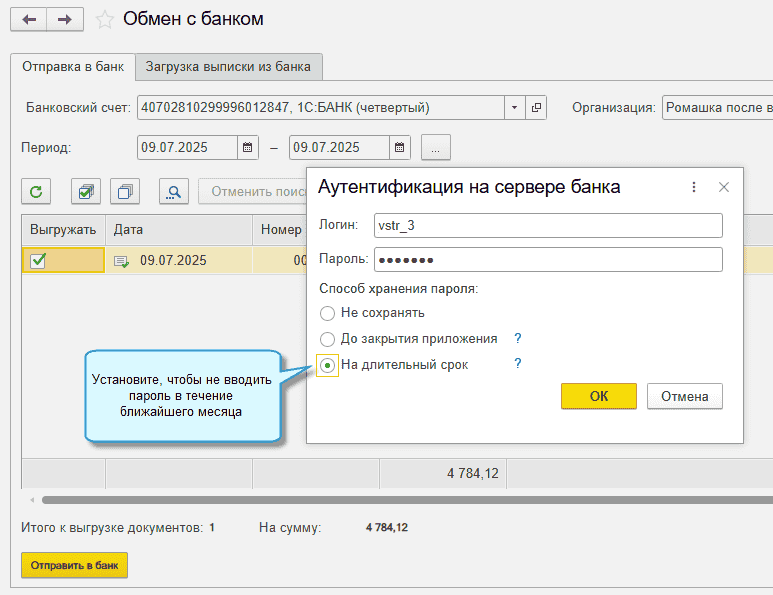Image resolution: width=773 pixels, height=595 pixels.
Task: Open the start date calendar picker
Action: (x=248, y=147)
